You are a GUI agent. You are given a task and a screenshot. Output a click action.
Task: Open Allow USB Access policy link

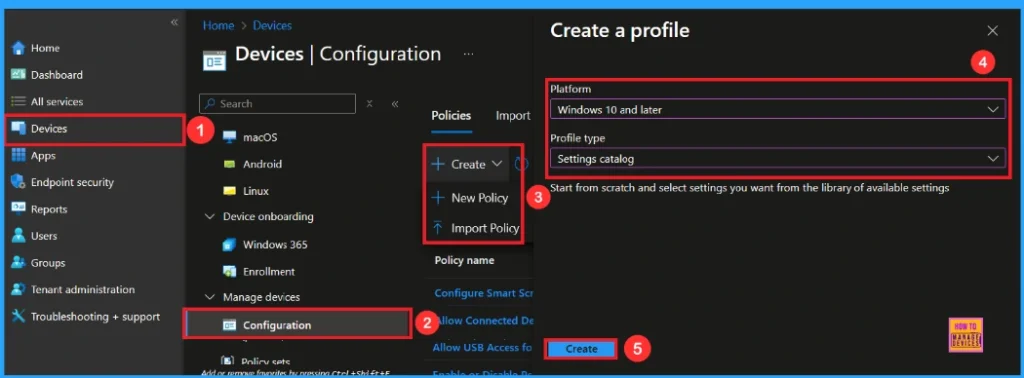pyautogui.click(x=483, y=348)
